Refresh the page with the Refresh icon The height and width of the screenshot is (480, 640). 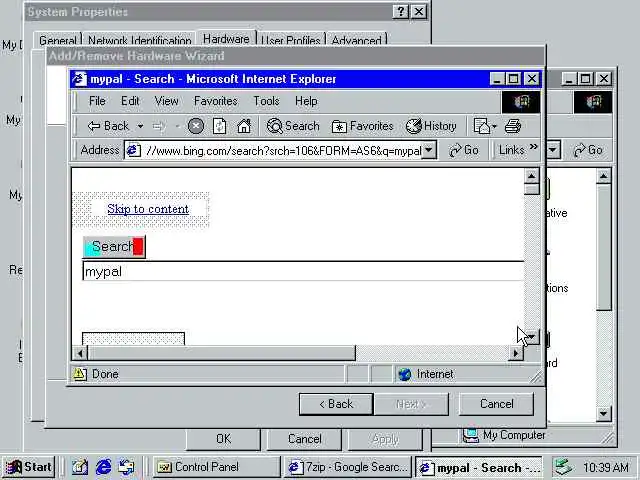220,126
